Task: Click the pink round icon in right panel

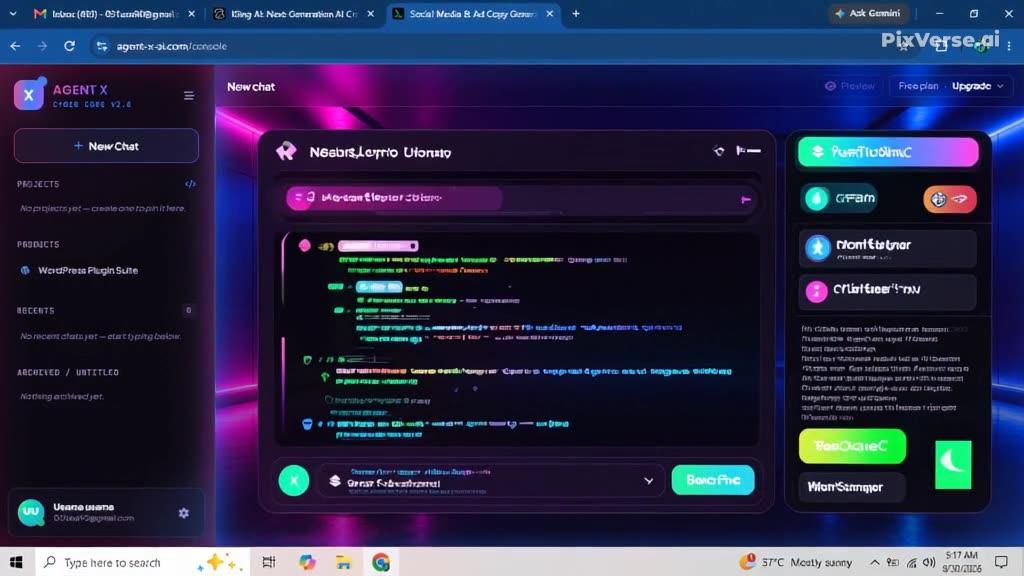Action: pyautogui.click(x=816, y=291)
